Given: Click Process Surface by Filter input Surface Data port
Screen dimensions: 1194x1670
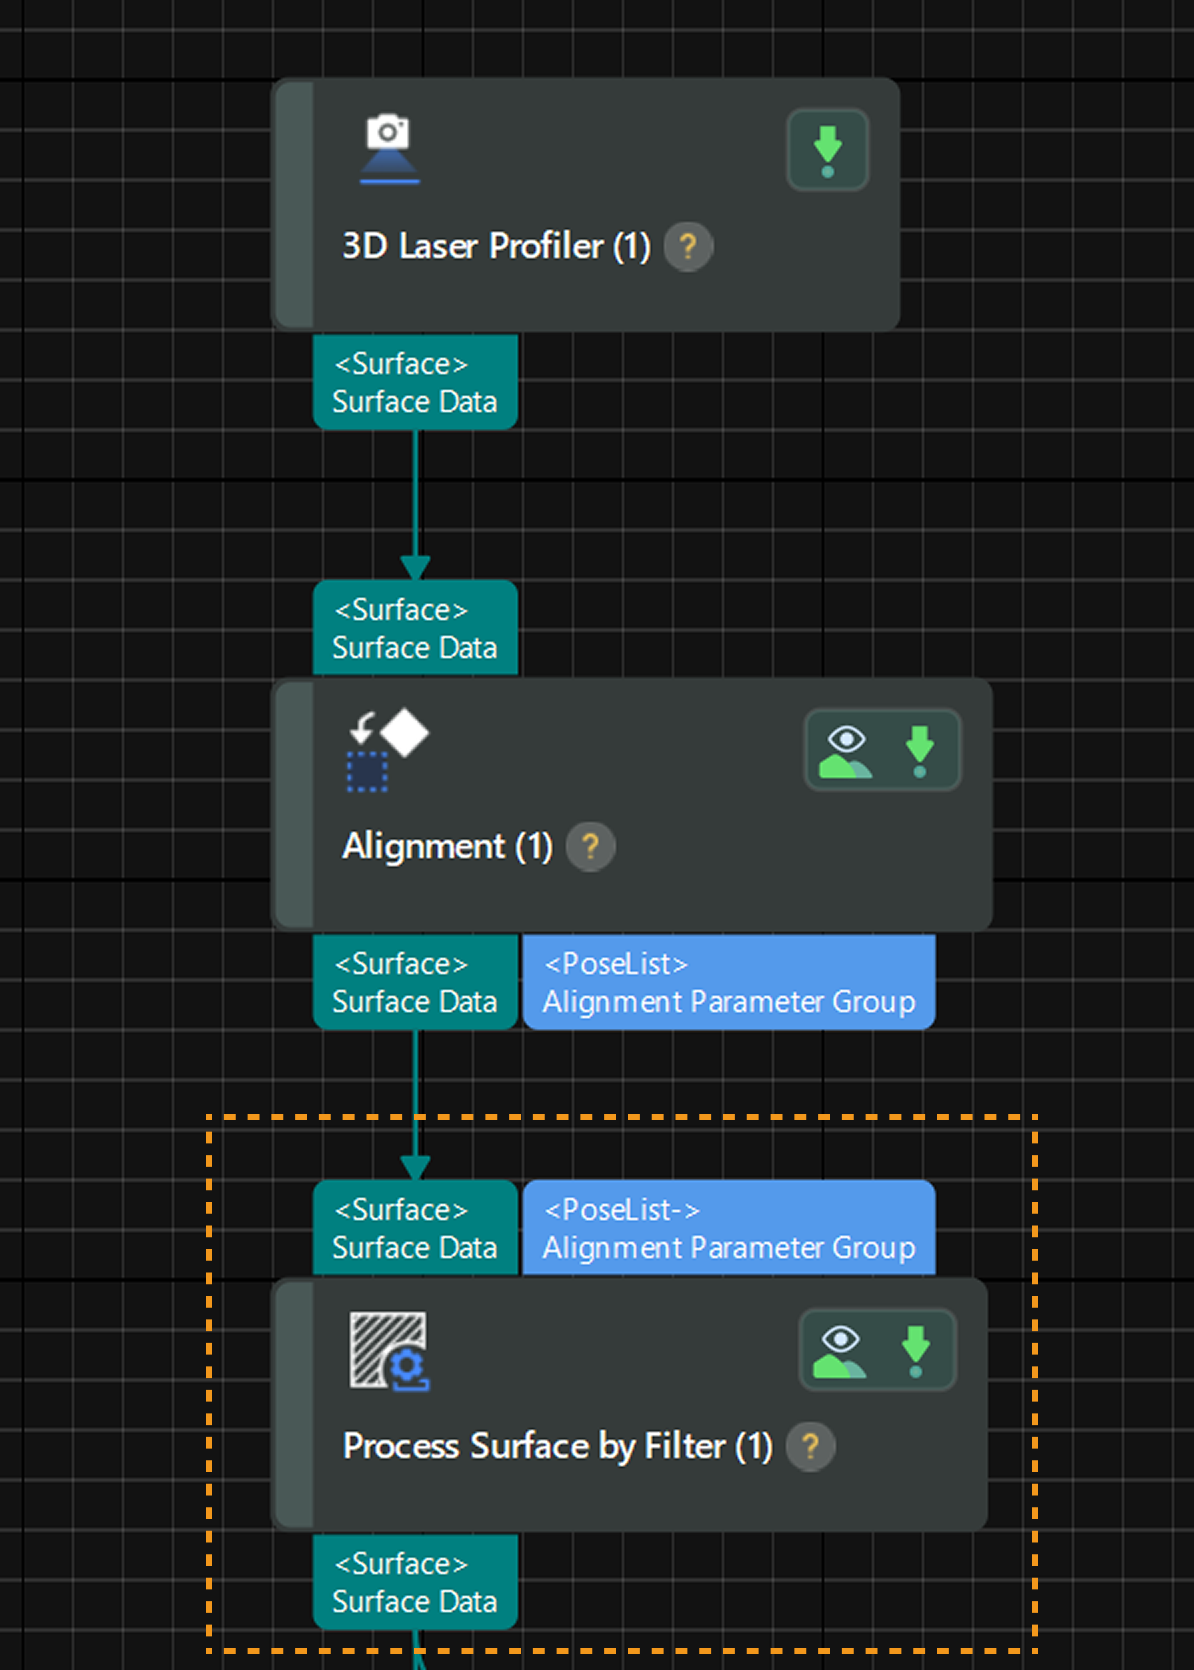Looking at the screenshot, I should 415,1228.
